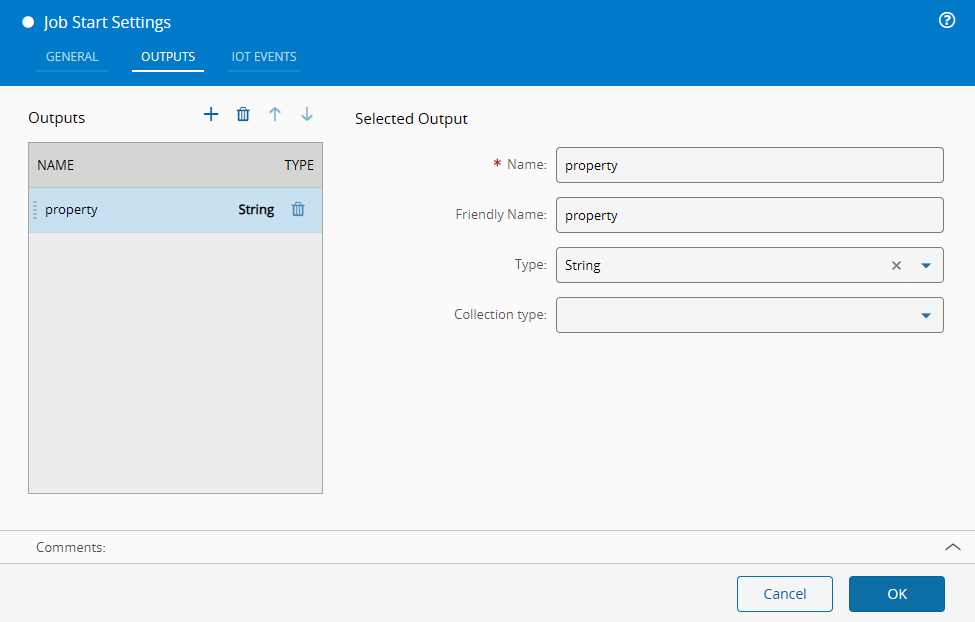
Task: Move selected output down with arrow
Action: (x=307, y=115)
